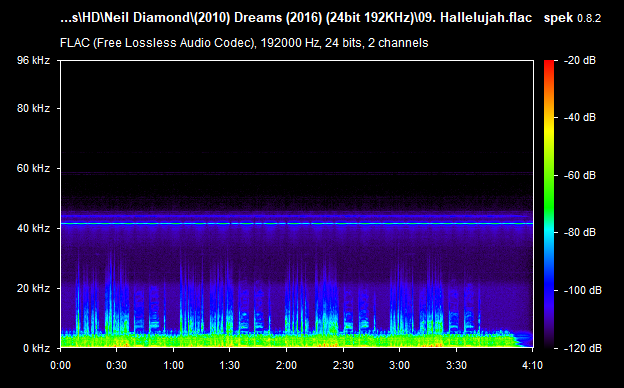The width and height of the screenshot is (624, 388).
Task: Click the 0 kHz frequency axis label
Action: (37, 348)
